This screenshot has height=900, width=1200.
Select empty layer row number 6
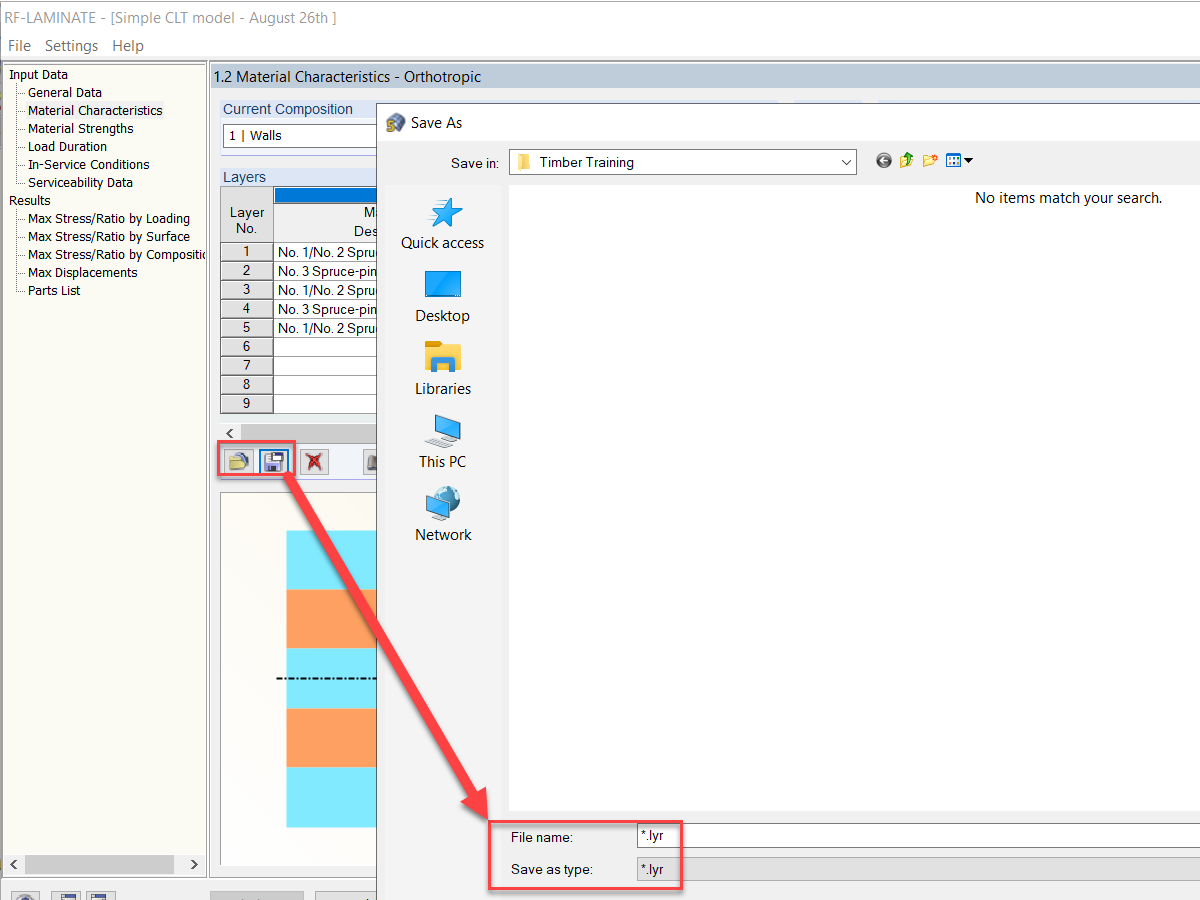(247, 347)
